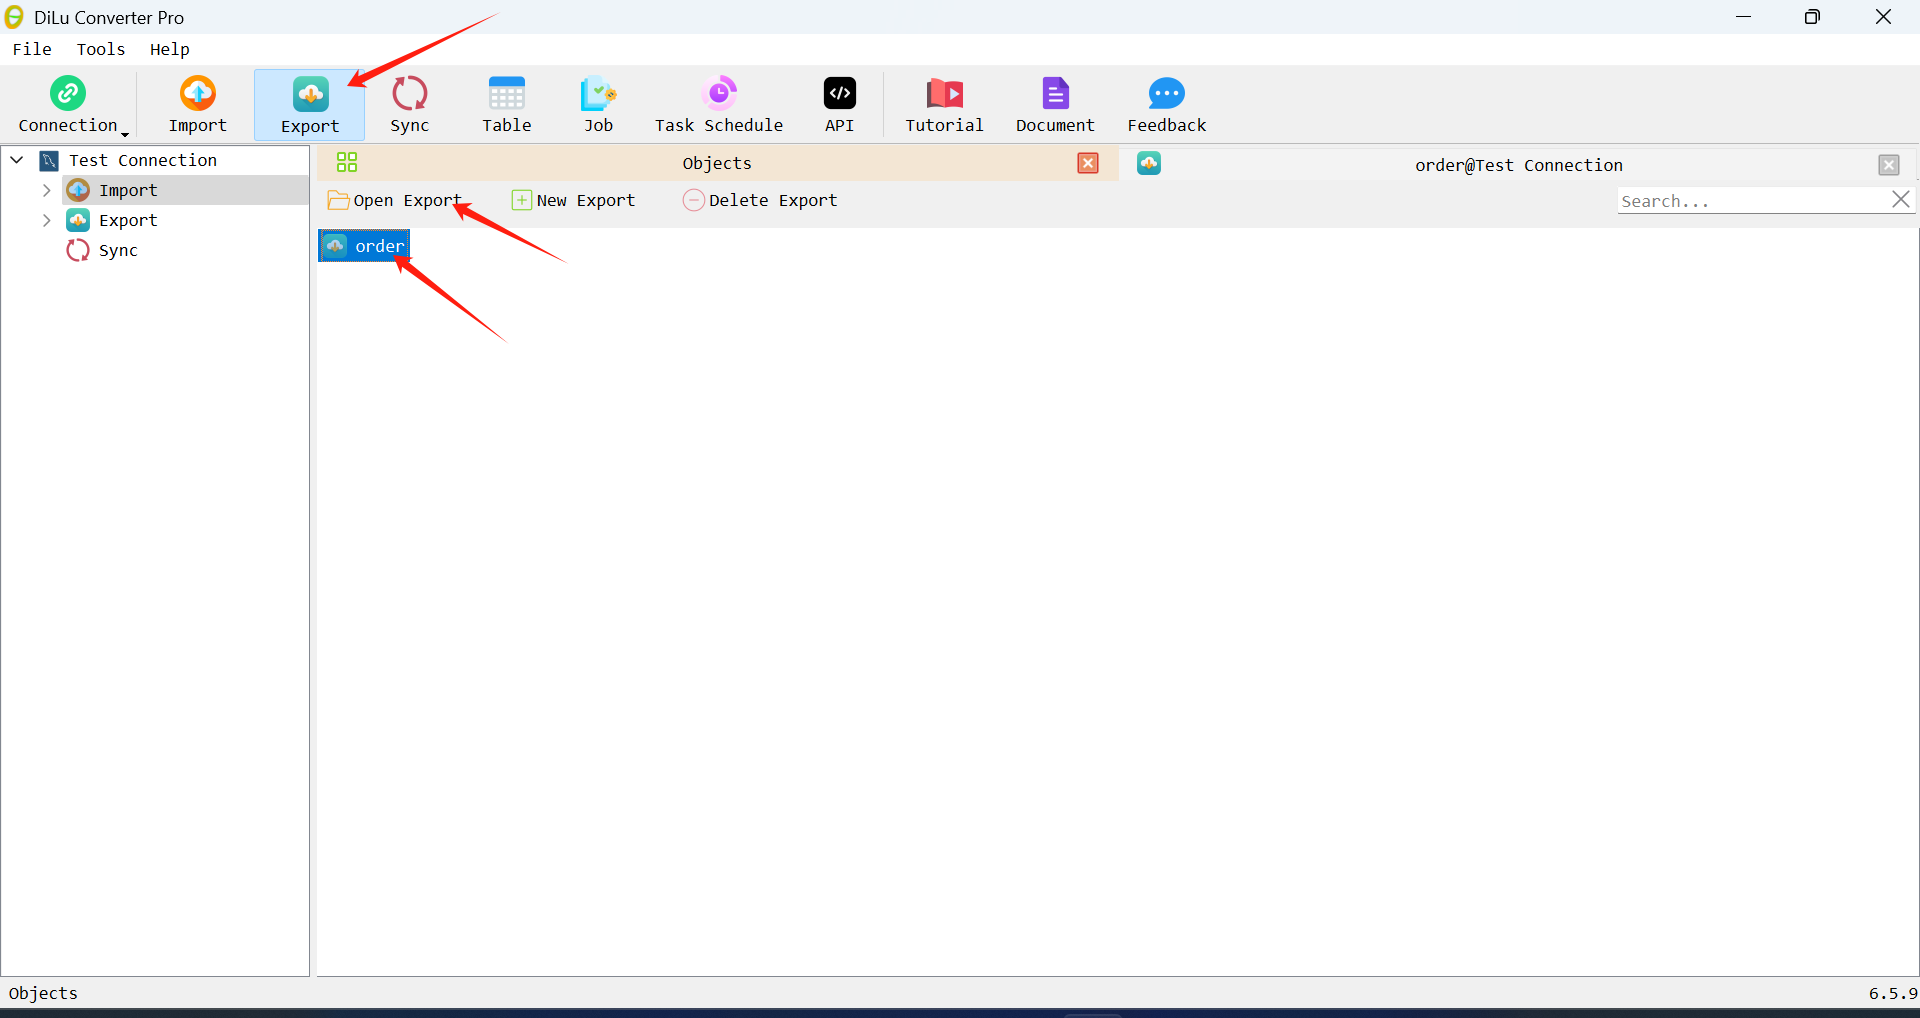Minimize the DiLu Converter Pro window

tap(1744, 17)
